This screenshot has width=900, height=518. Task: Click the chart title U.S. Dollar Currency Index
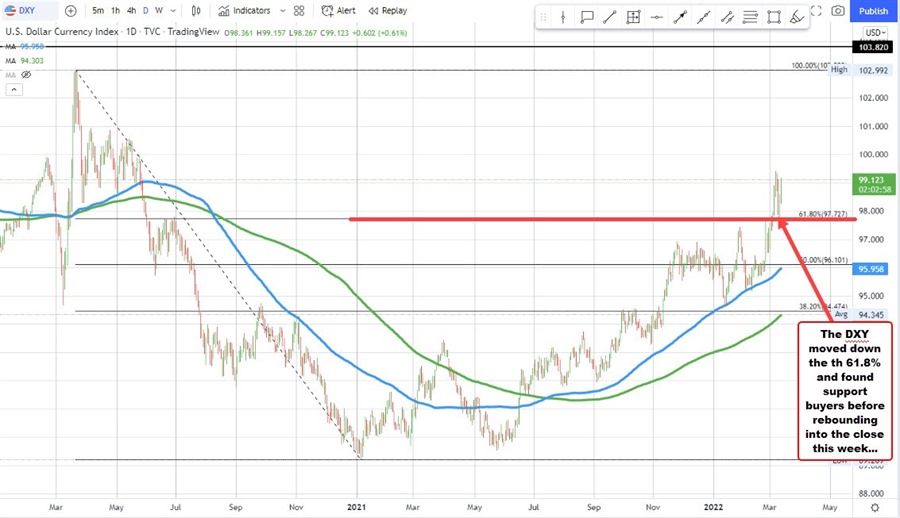pyautogui.click(x=62, y=32)
